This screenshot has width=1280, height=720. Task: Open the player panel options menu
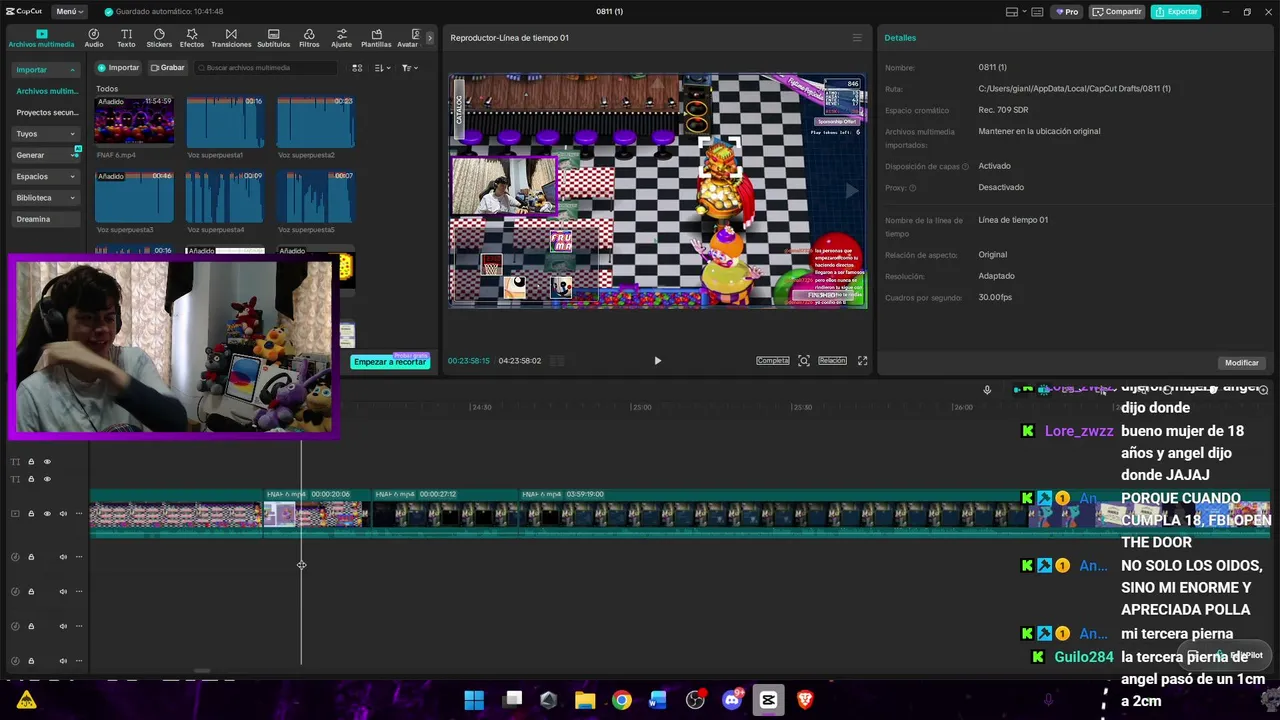click(x=857, y=38)
